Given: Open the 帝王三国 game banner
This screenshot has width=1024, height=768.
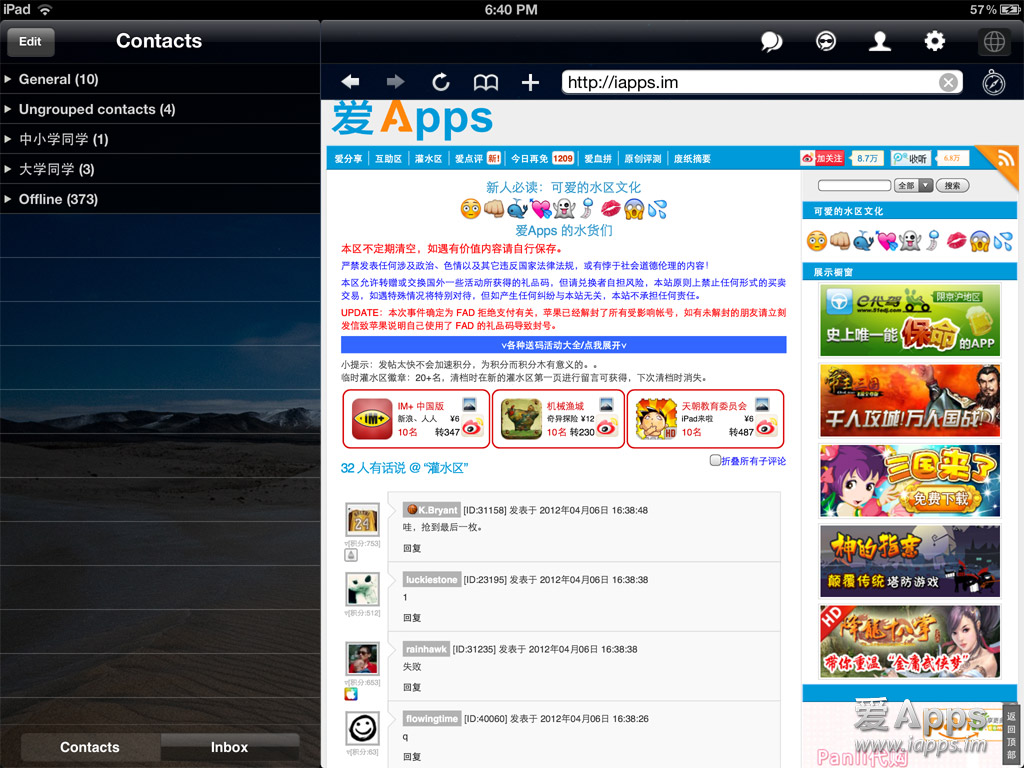Looking at the screenshot, I should point(910,401).
